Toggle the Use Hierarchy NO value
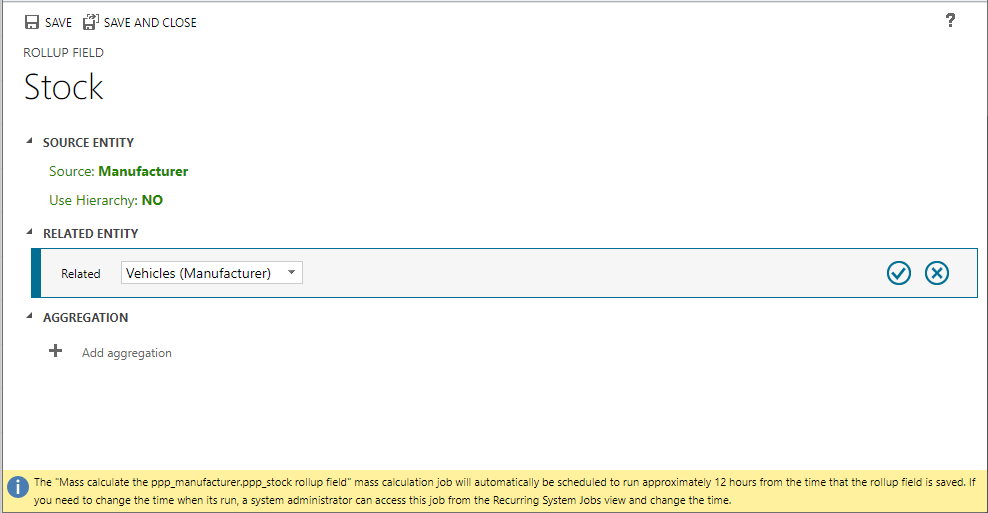This screenshot has height=513, width=988. tap(152, 200)
